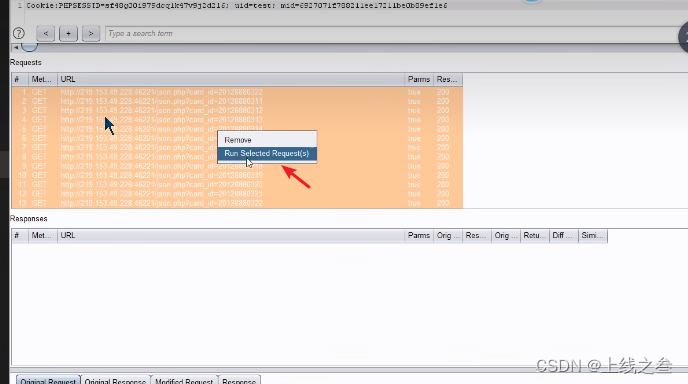This screenshot has width=688, height=384.
Task: Select request row 4 ending 20128880313
Action: pyautogui.click(x=237, y=120)
